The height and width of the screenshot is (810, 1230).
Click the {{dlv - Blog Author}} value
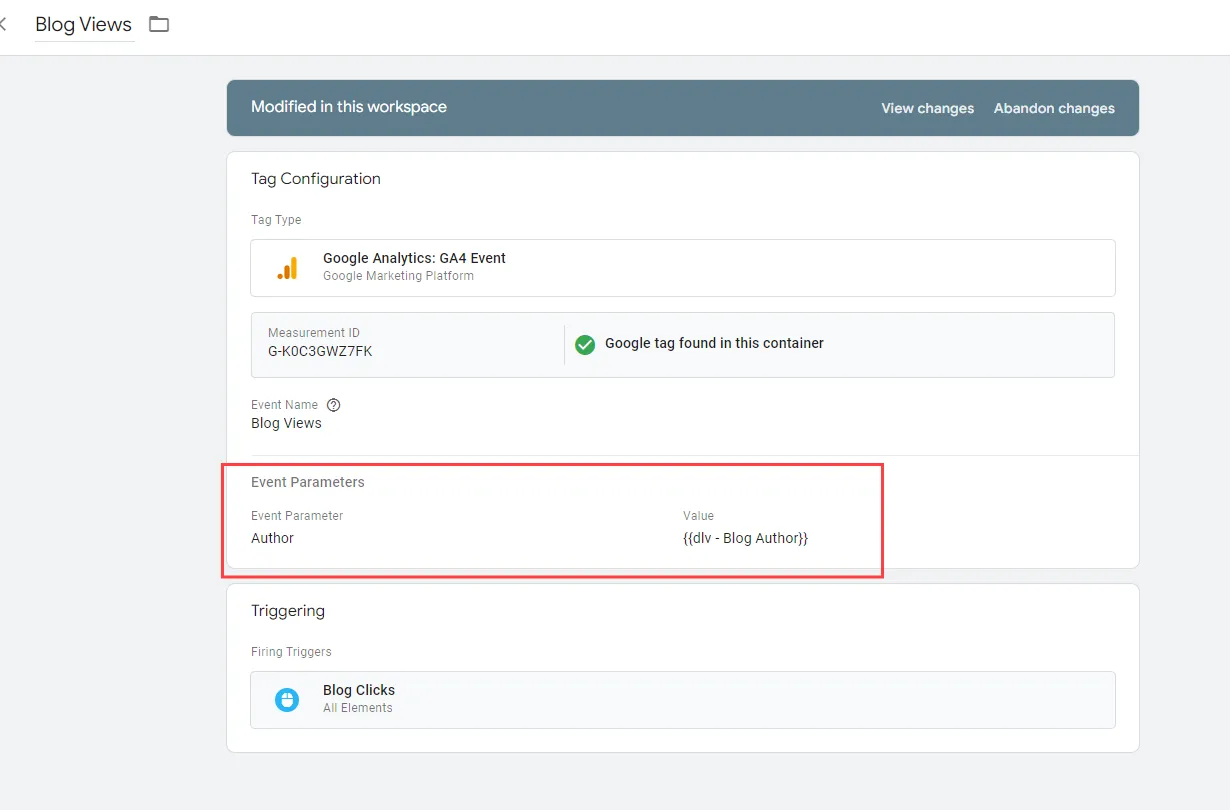(x=745, y=538)
